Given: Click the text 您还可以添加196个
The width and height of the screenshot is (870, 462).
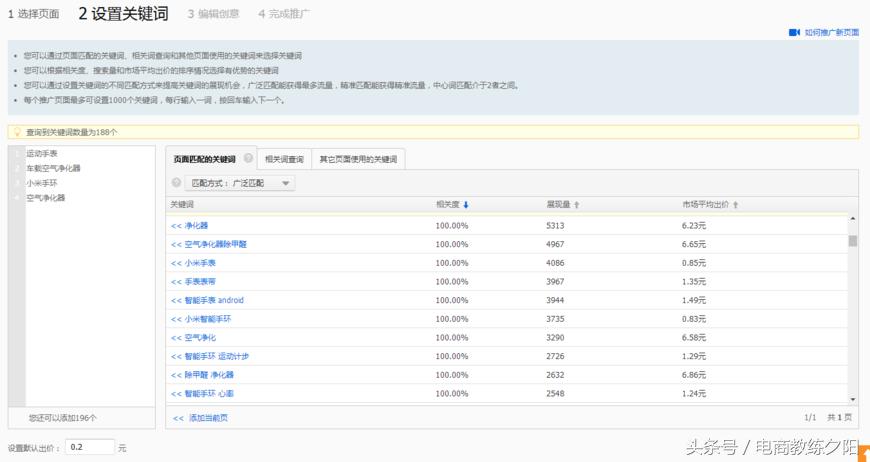Looking at the screenshot, I should point(63,418).
